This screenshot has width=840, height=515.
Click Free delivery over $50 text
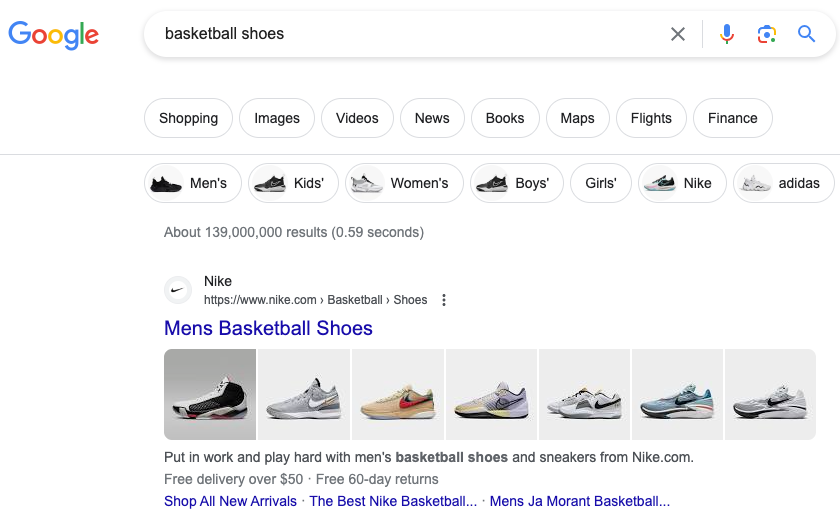[234, 479]
